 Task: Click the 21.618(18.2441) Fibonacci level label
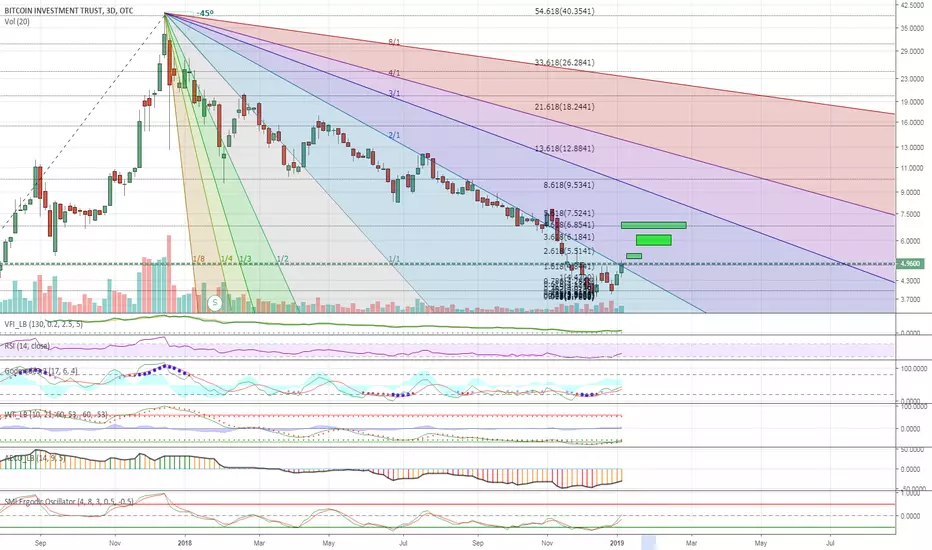click(x=565, y=107)
